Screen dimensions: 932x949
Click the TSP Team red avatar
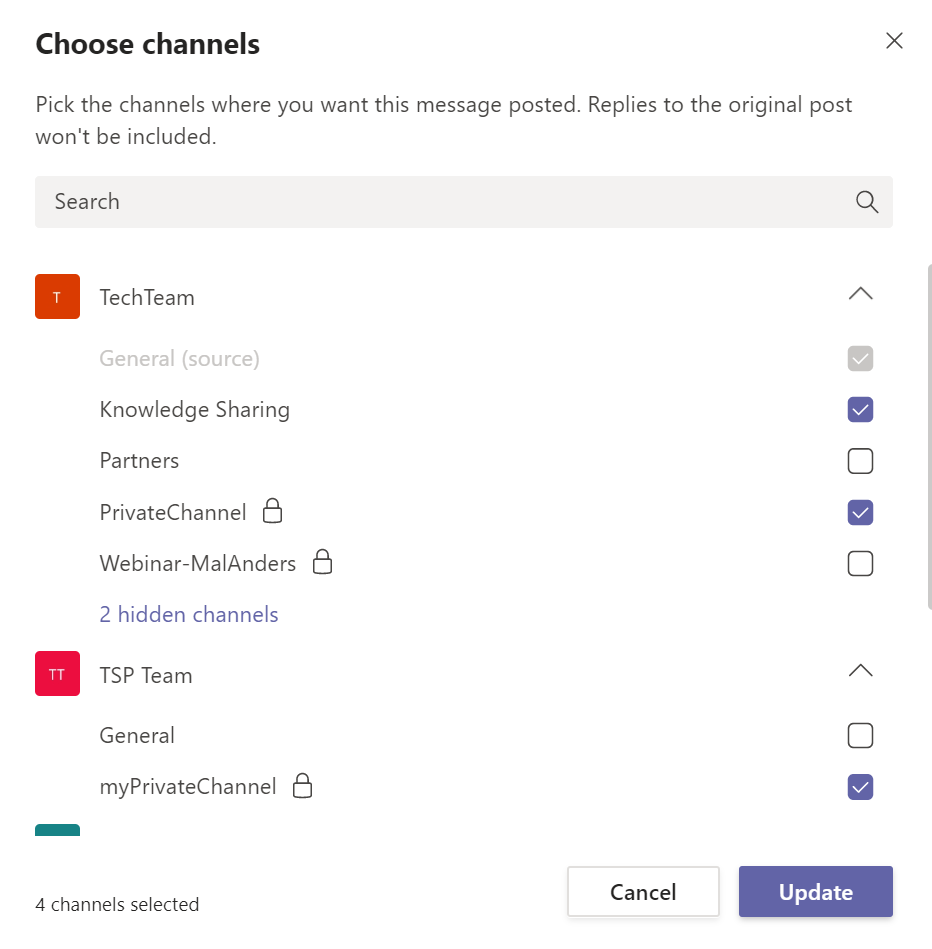57,674
